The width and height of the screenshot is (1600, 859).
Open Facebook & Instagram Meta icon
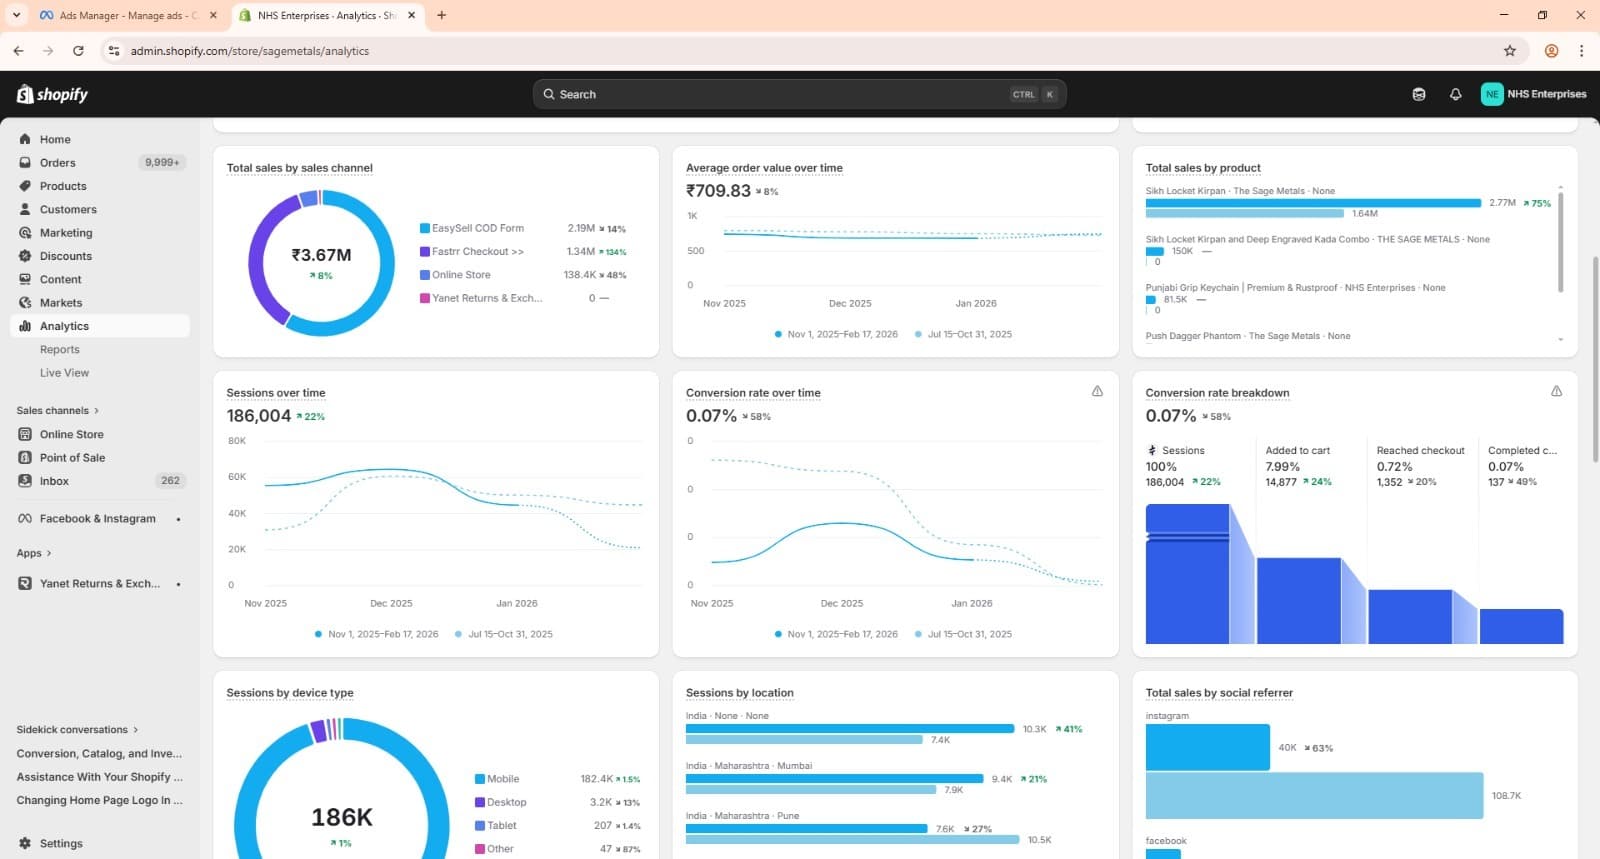[25, 518]
